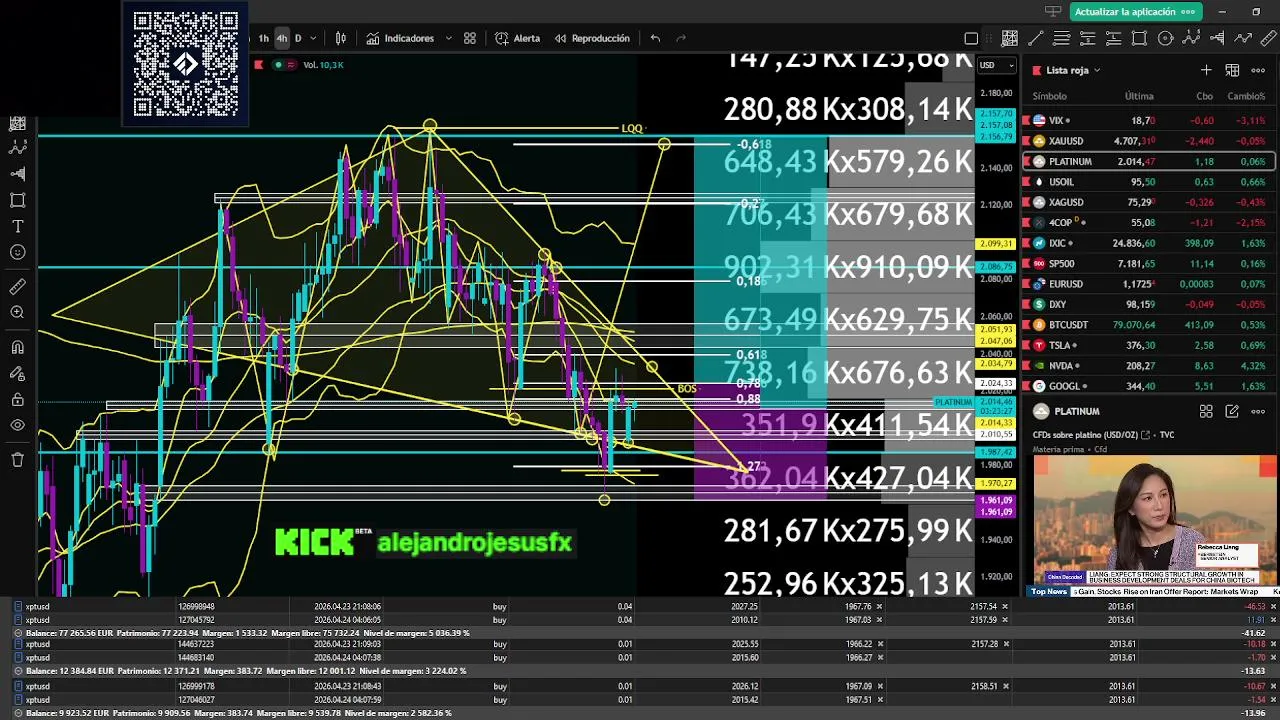Open watchlist more options dots
The height and width of the screenshot is (720, 1280).
(x=1258, y=70)
